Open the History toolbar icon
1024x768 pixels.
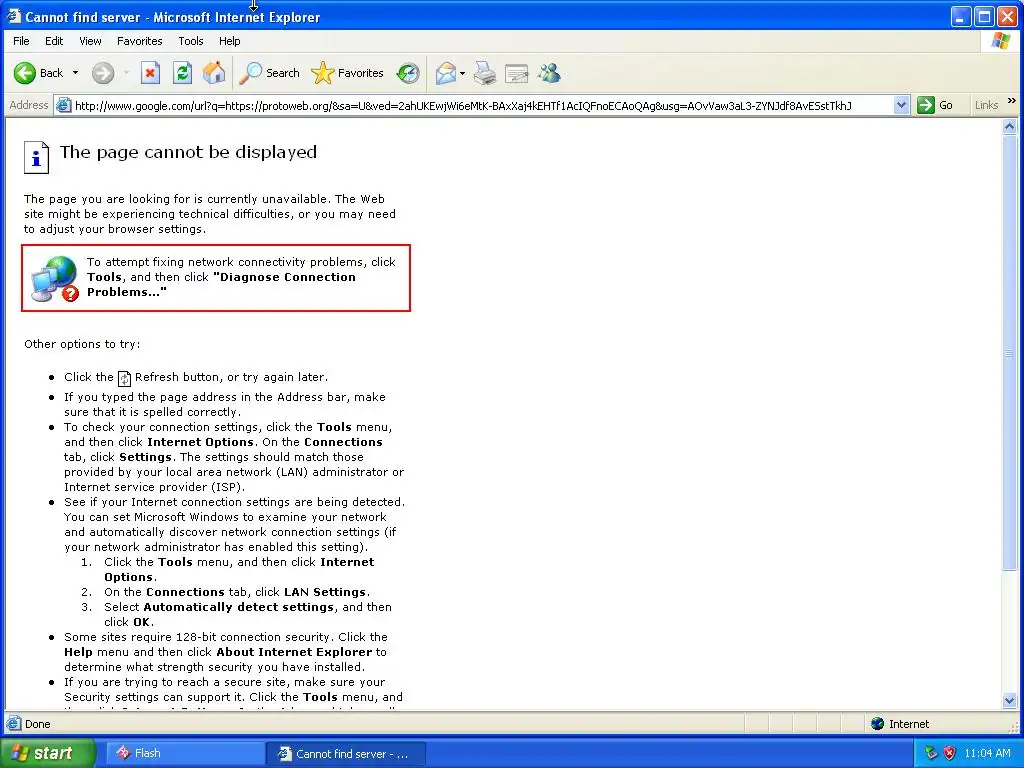coord(408,73)
